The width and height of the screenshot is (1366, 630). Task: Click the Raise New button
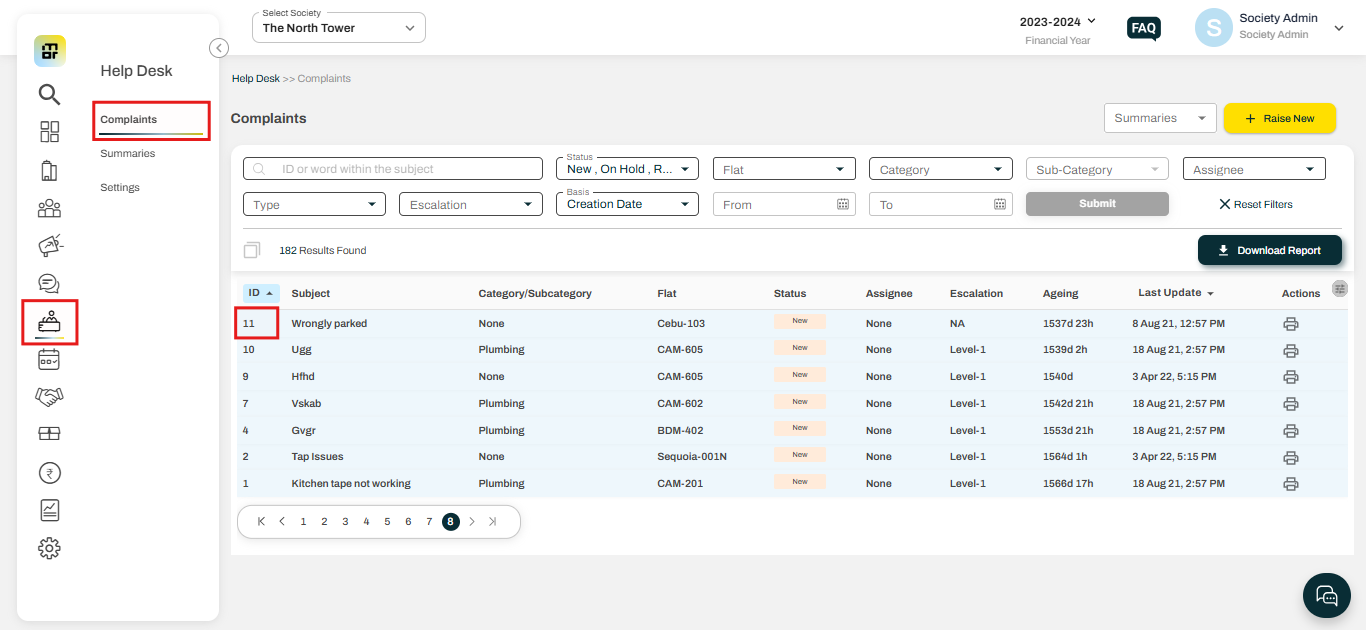coord(1279,118)
